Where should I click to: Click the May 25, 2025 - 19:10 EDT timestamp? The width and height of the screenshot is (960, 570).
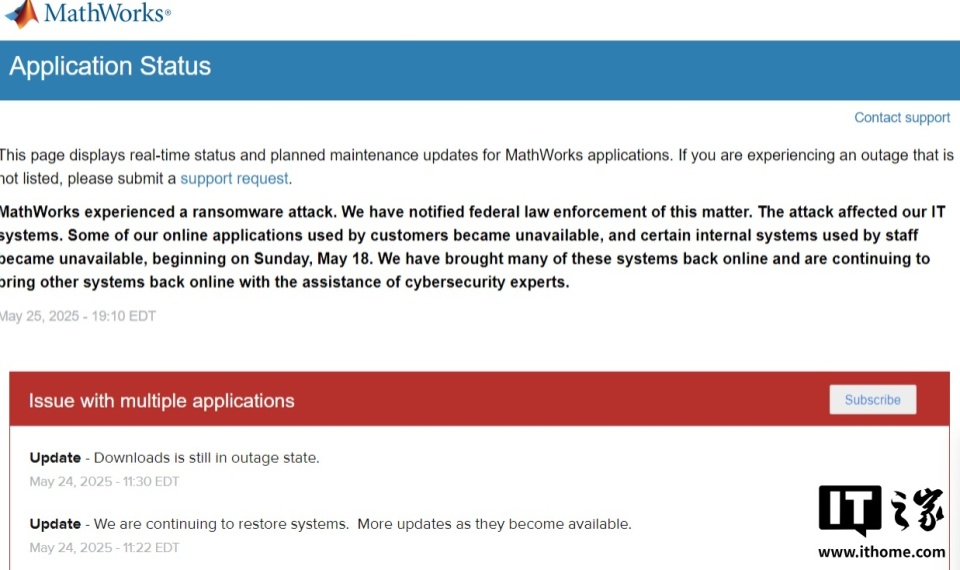(78, 316)
